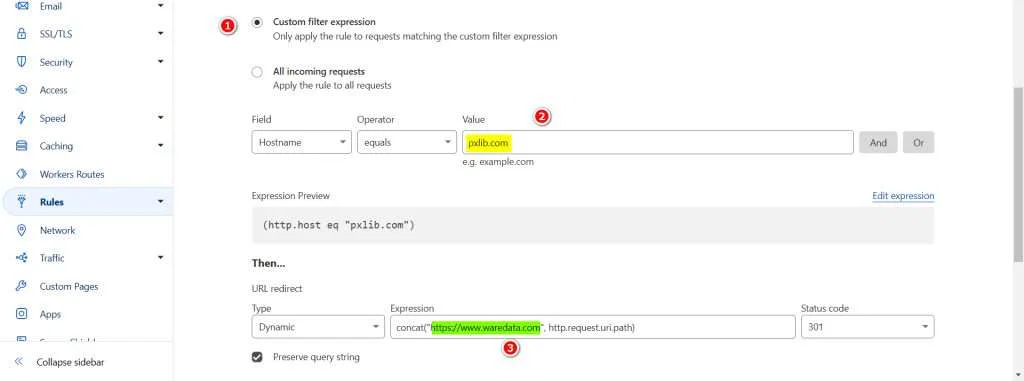
Task: Select Custom filter expression radio button
Action: coord(257,22)
